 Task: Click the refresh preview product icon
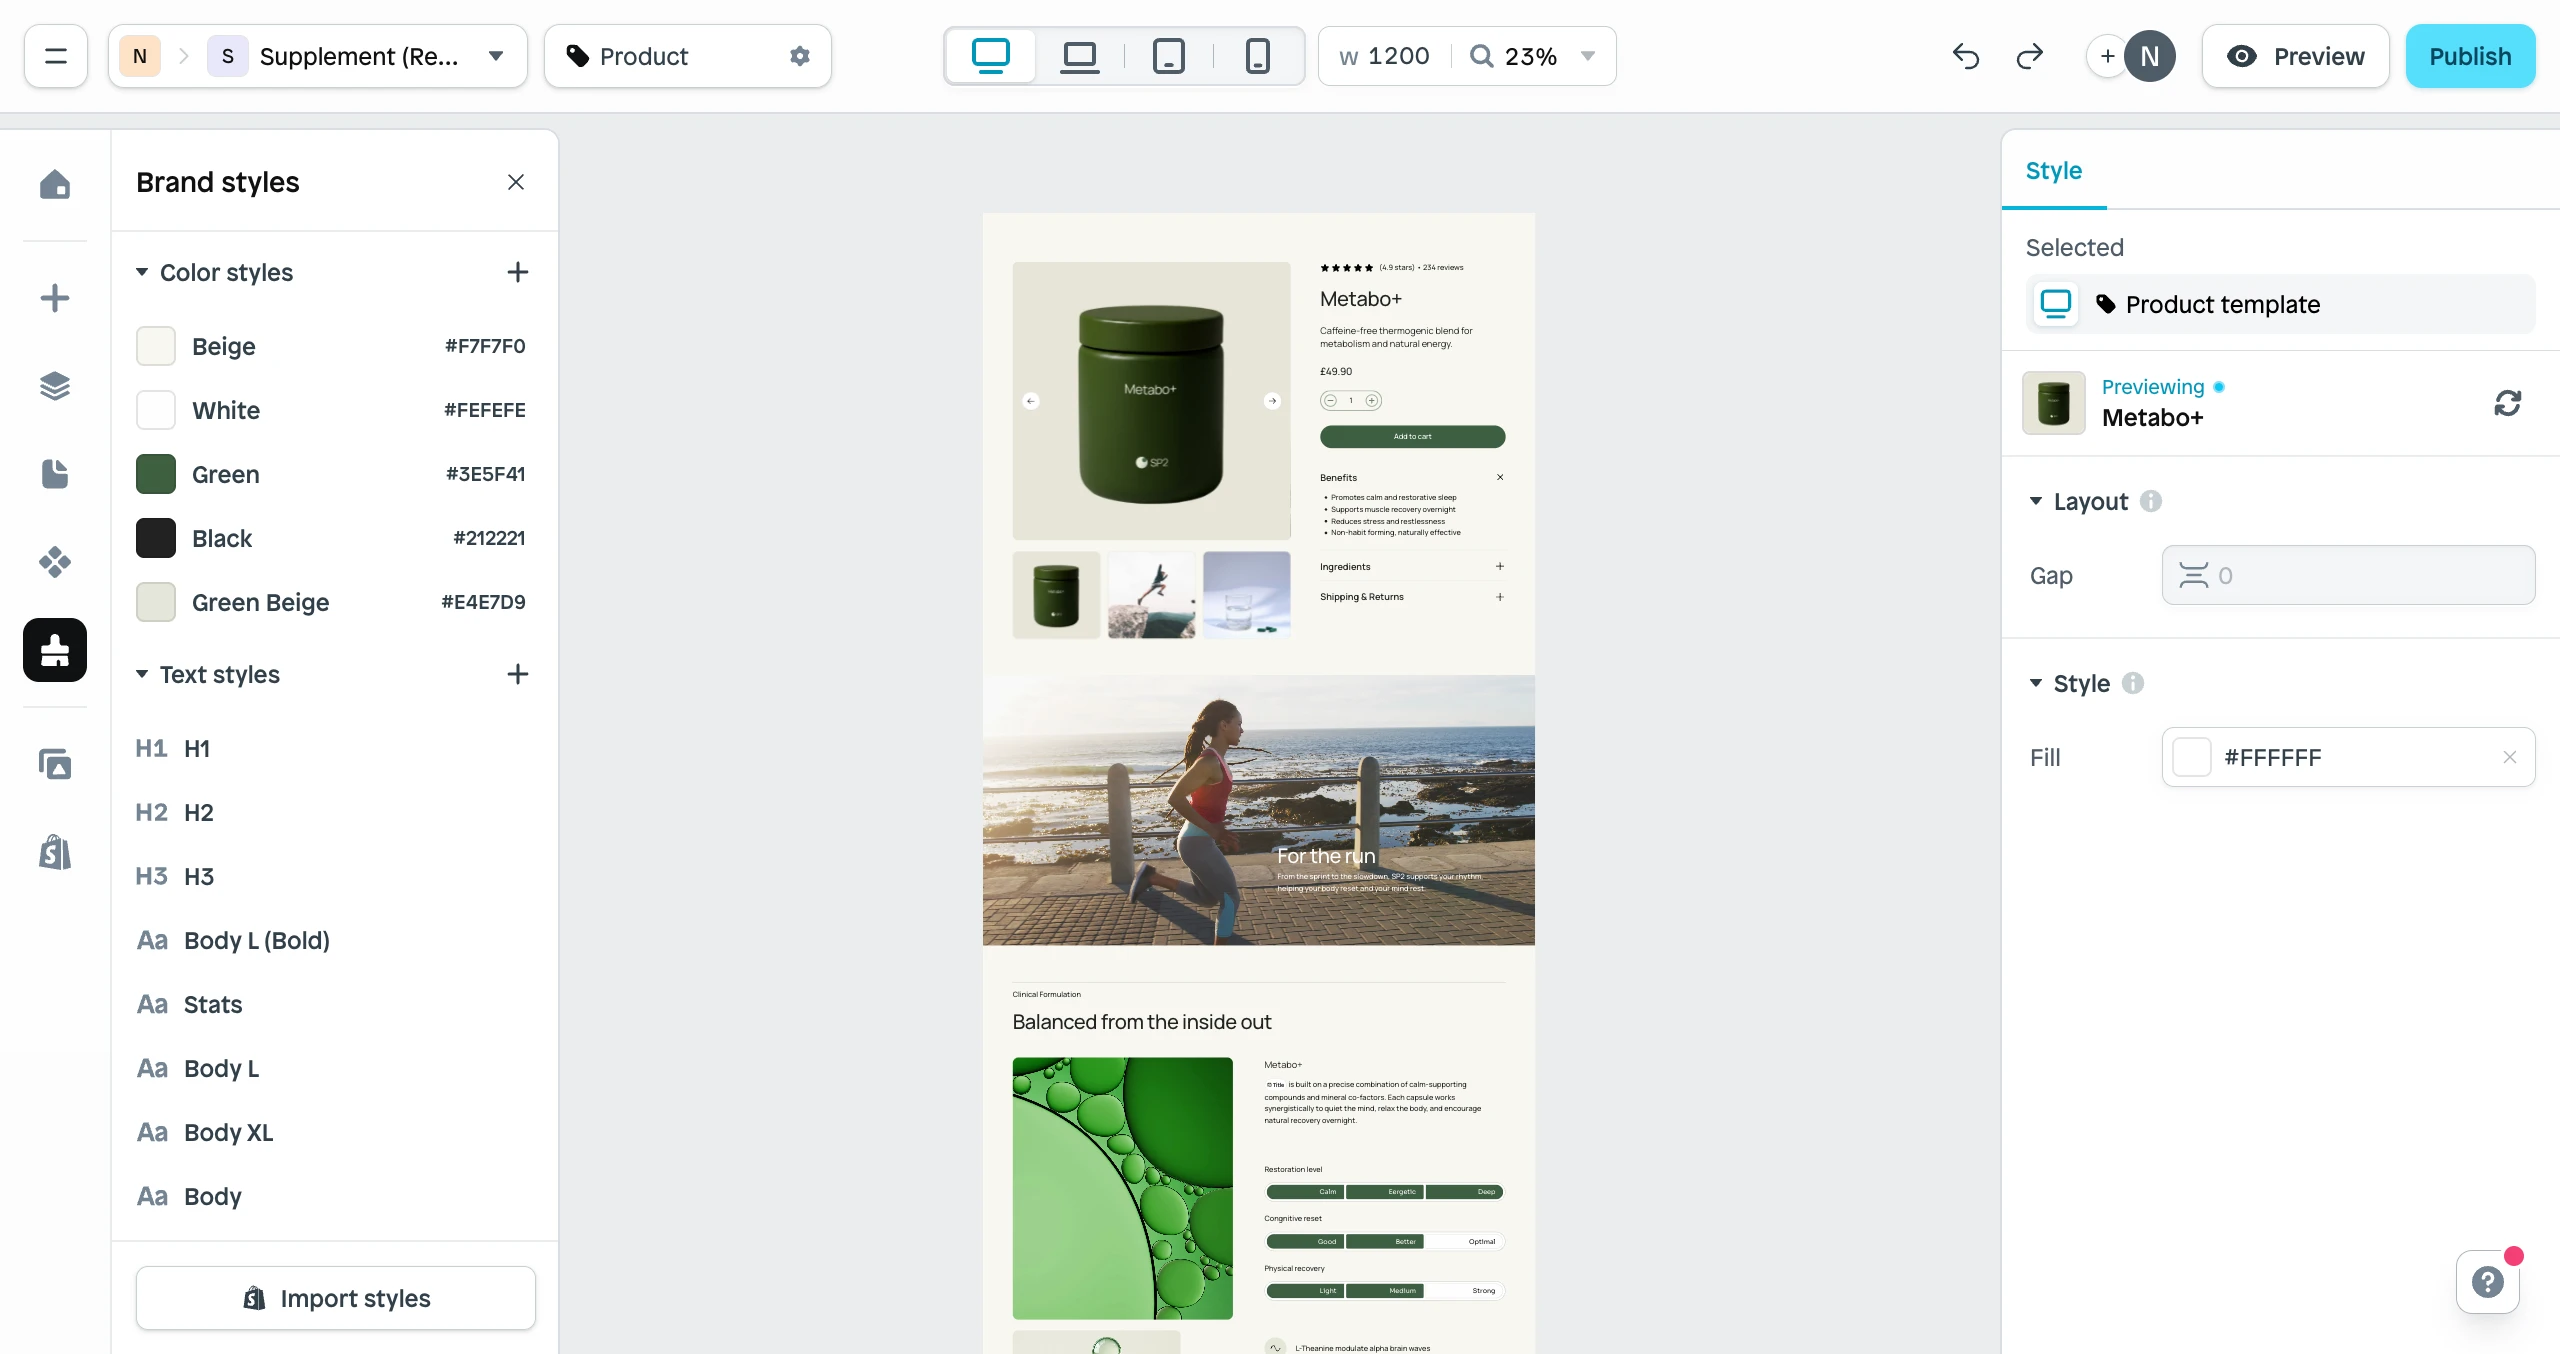pos(2507,403)
